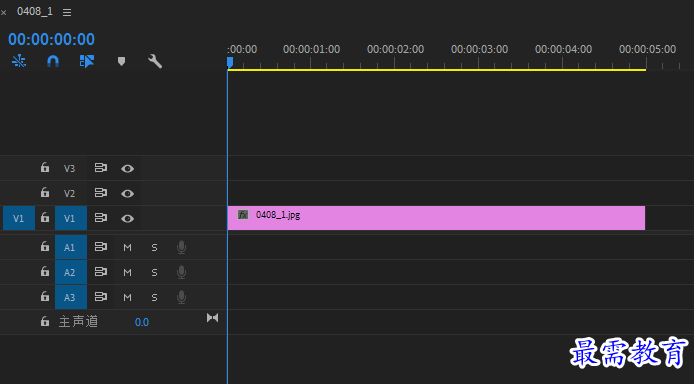This screenshot has height=384, width=694.
Task: Solo audio track A3
Action: 154,297
